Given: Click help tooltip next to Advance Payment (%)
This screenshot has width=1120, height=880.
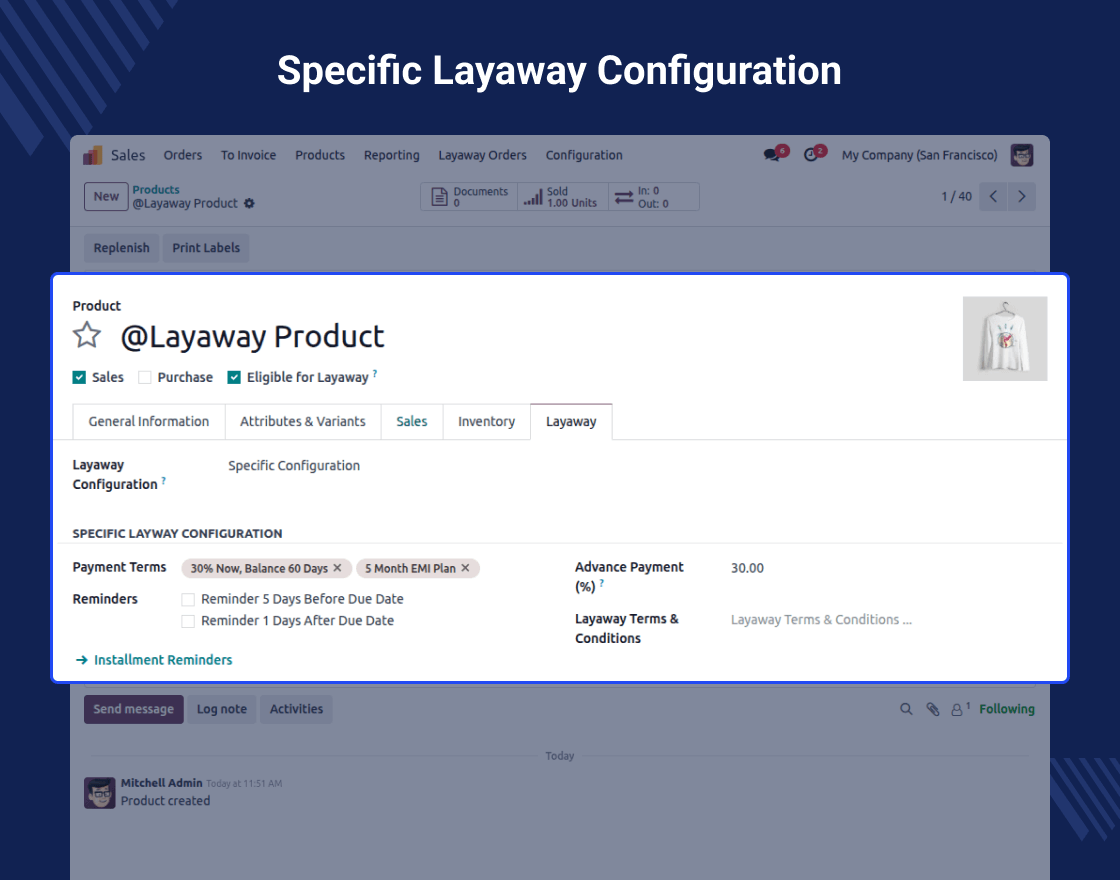Looking at the screenshot, I should pyautogui.click(x=601, y=583).
